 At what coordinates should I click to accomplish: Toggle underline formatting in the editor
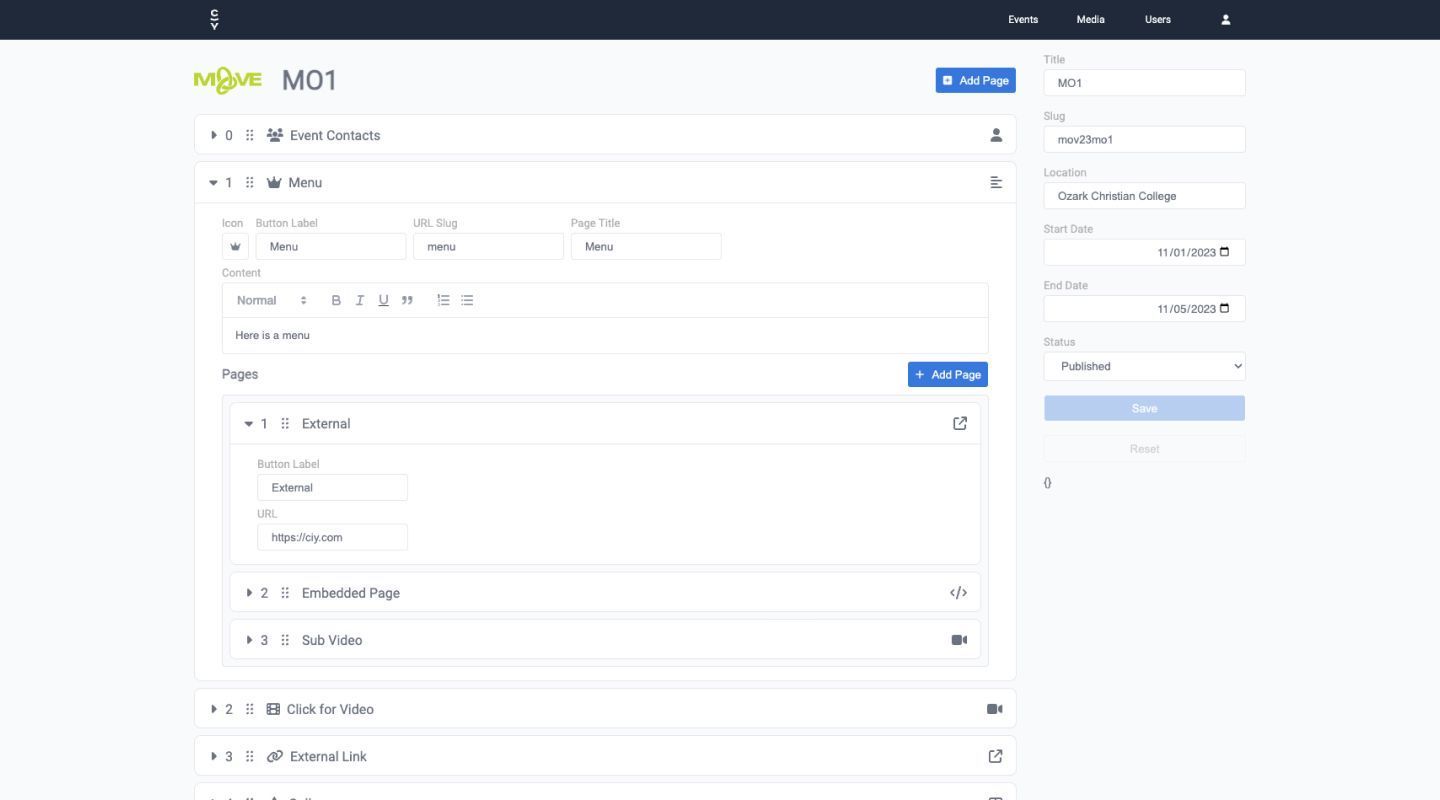pos(383,300)
